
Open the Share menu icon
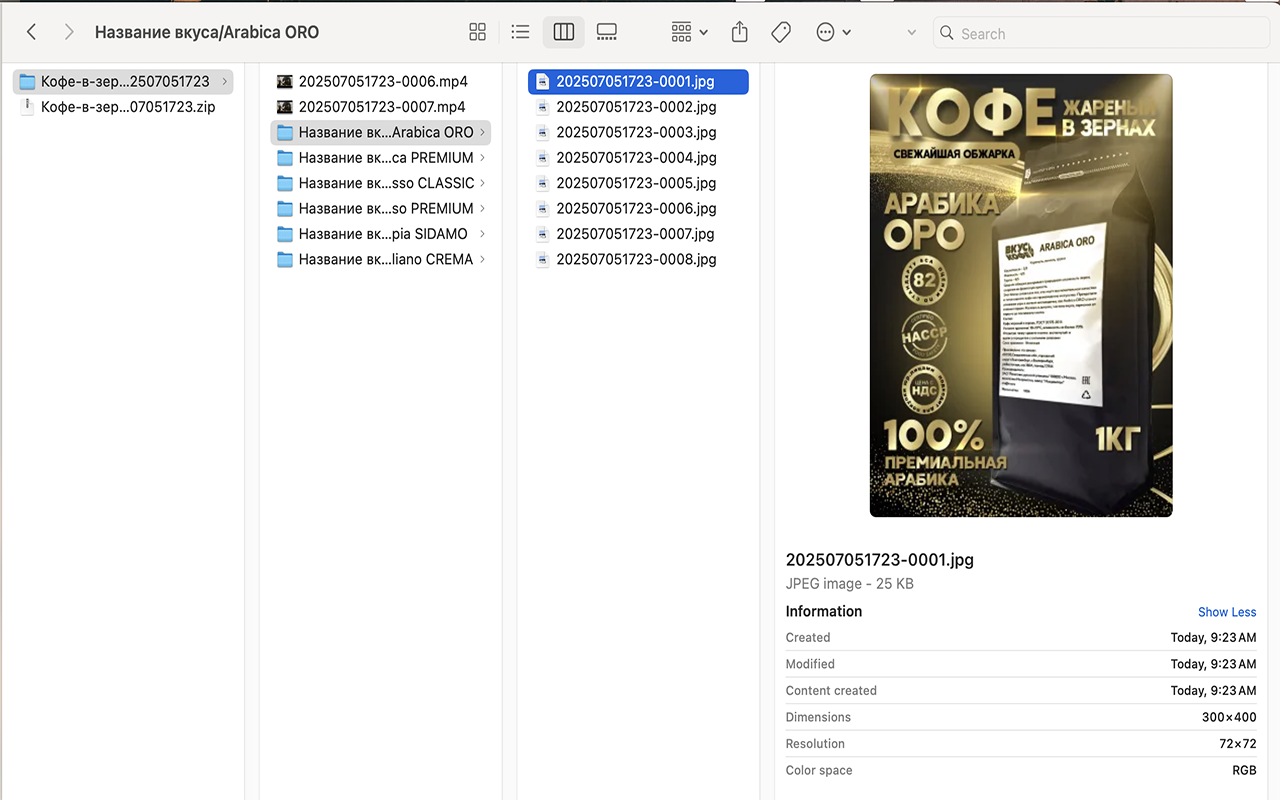tap(739, 31)
